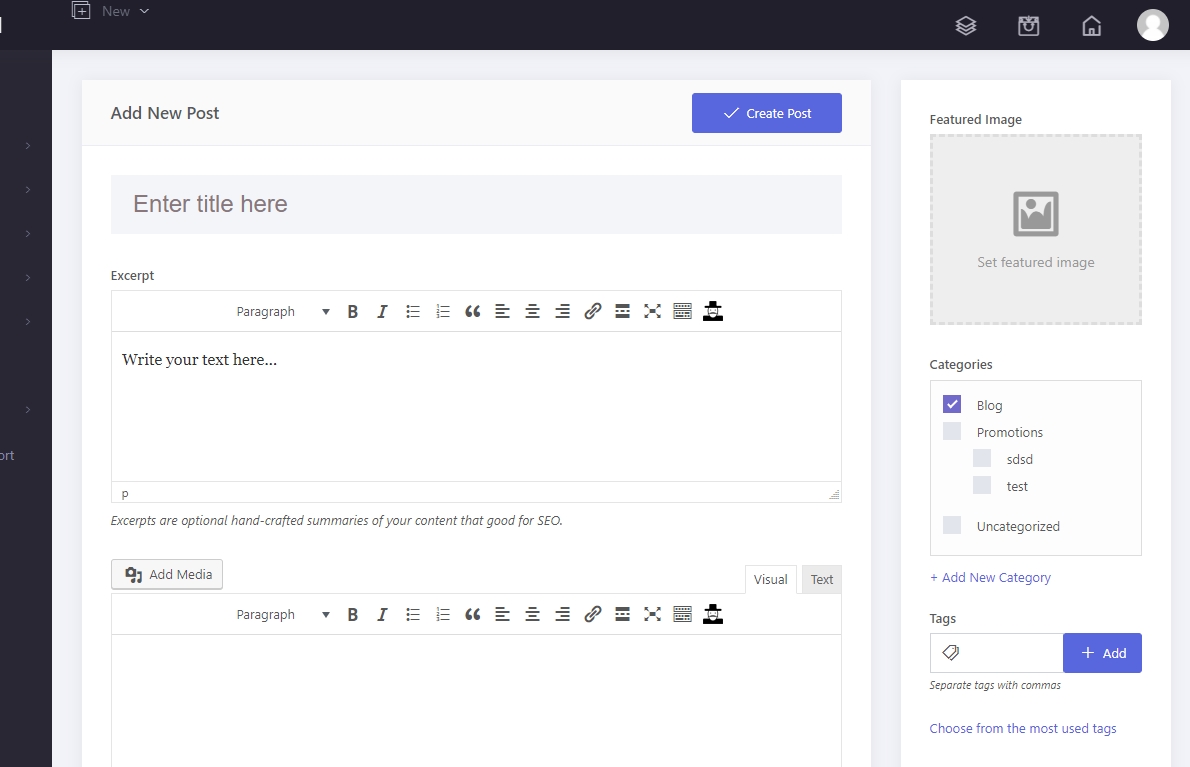Open Paragraph dropdown in the content editor

[x=282, y=615]
